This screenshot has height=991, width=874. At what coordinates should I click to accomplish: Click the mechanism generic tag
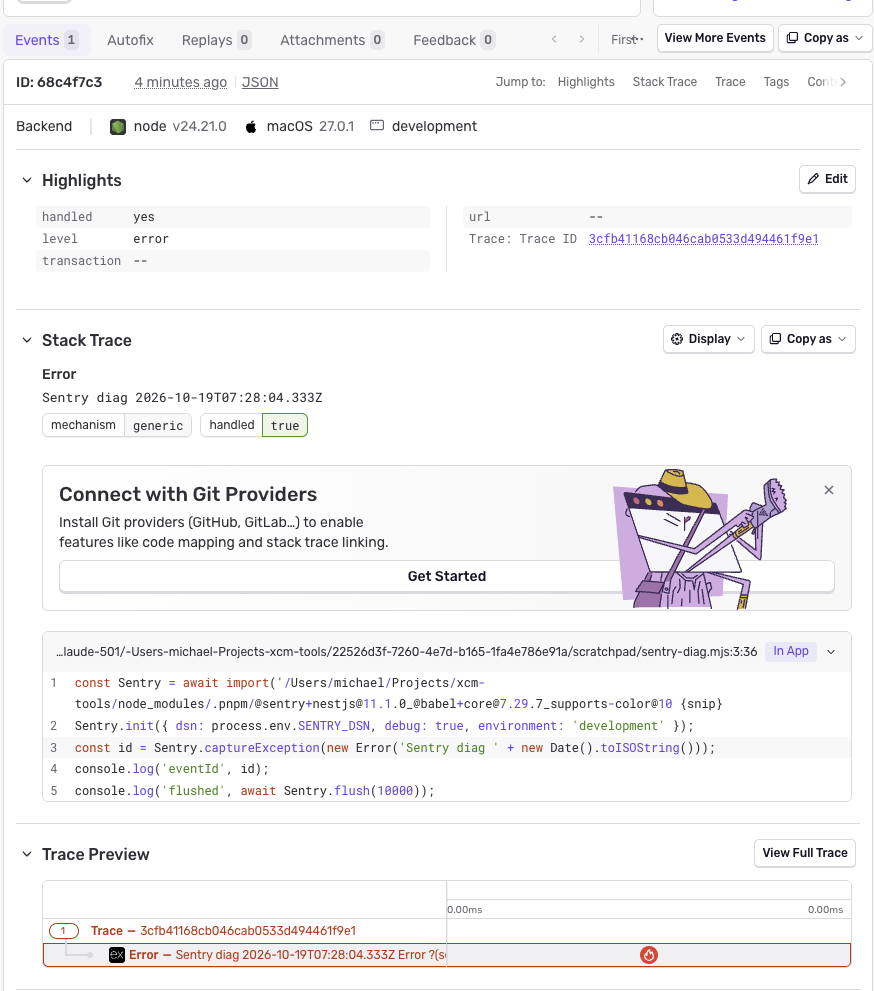click(x=117, y=425)
